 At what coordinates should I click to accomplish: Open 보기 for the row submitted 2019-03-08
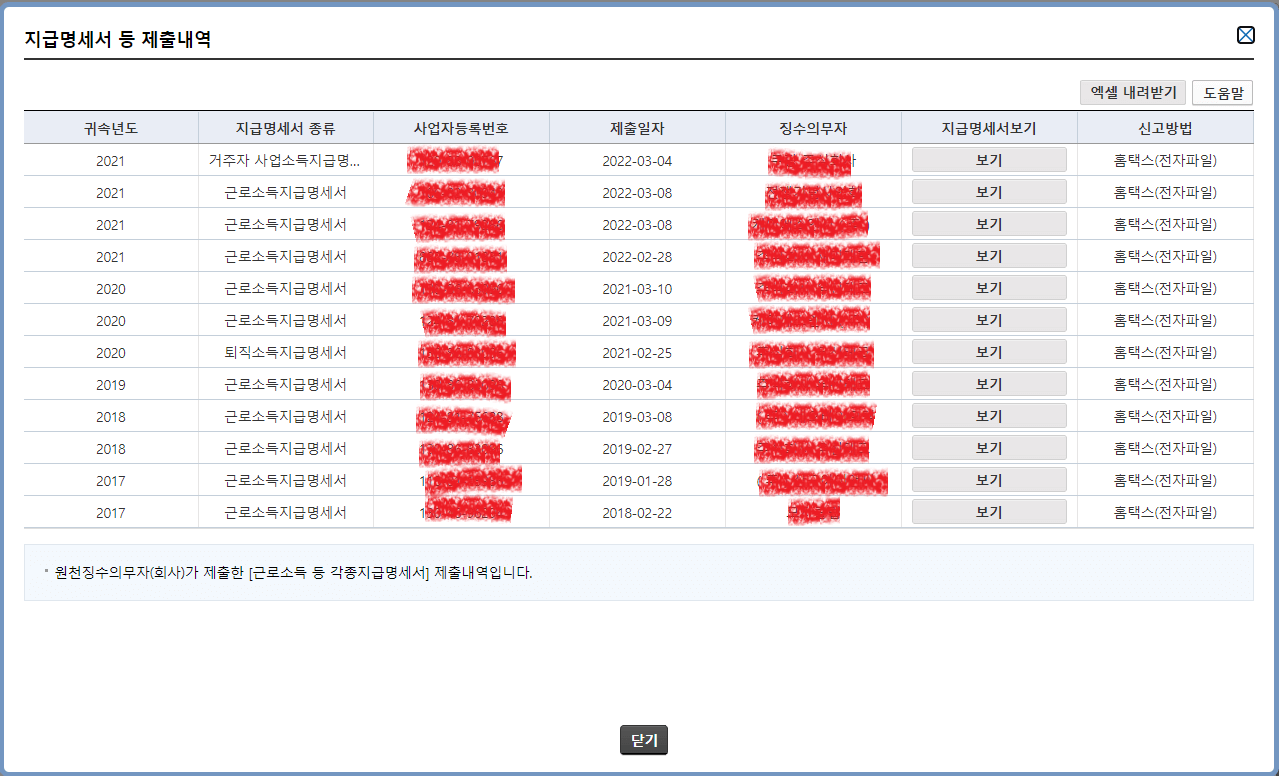(x=988, y=415)
